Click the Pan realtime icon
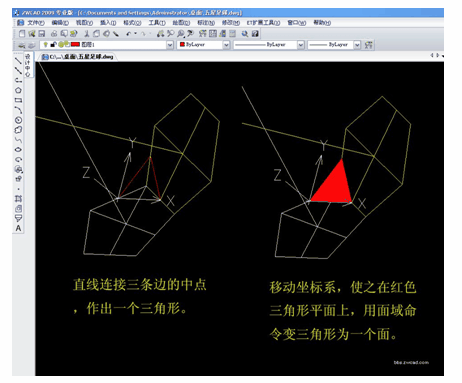 click(161, 34)
